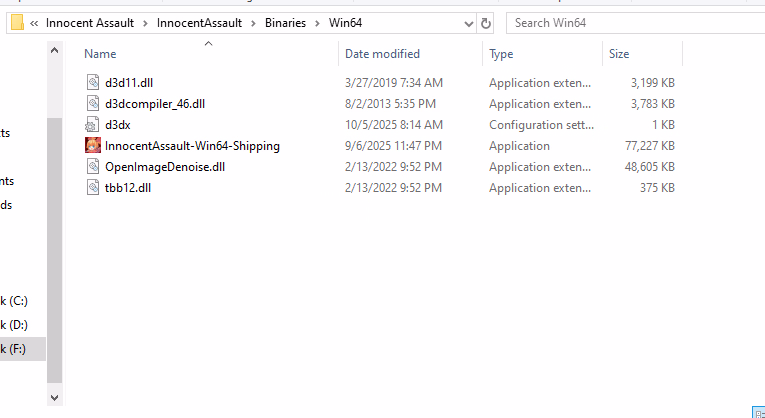Click the d3dx configuration file icon
765x418 pixels.
pos(93,125)
